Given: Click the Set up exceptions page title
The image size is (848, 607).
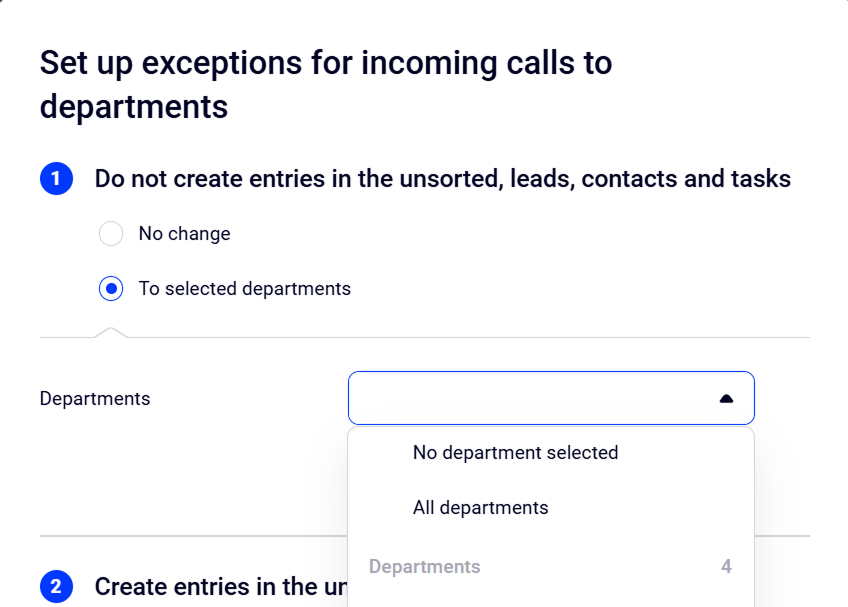Looking at the screenshot, I should click(x=326, y=84).
